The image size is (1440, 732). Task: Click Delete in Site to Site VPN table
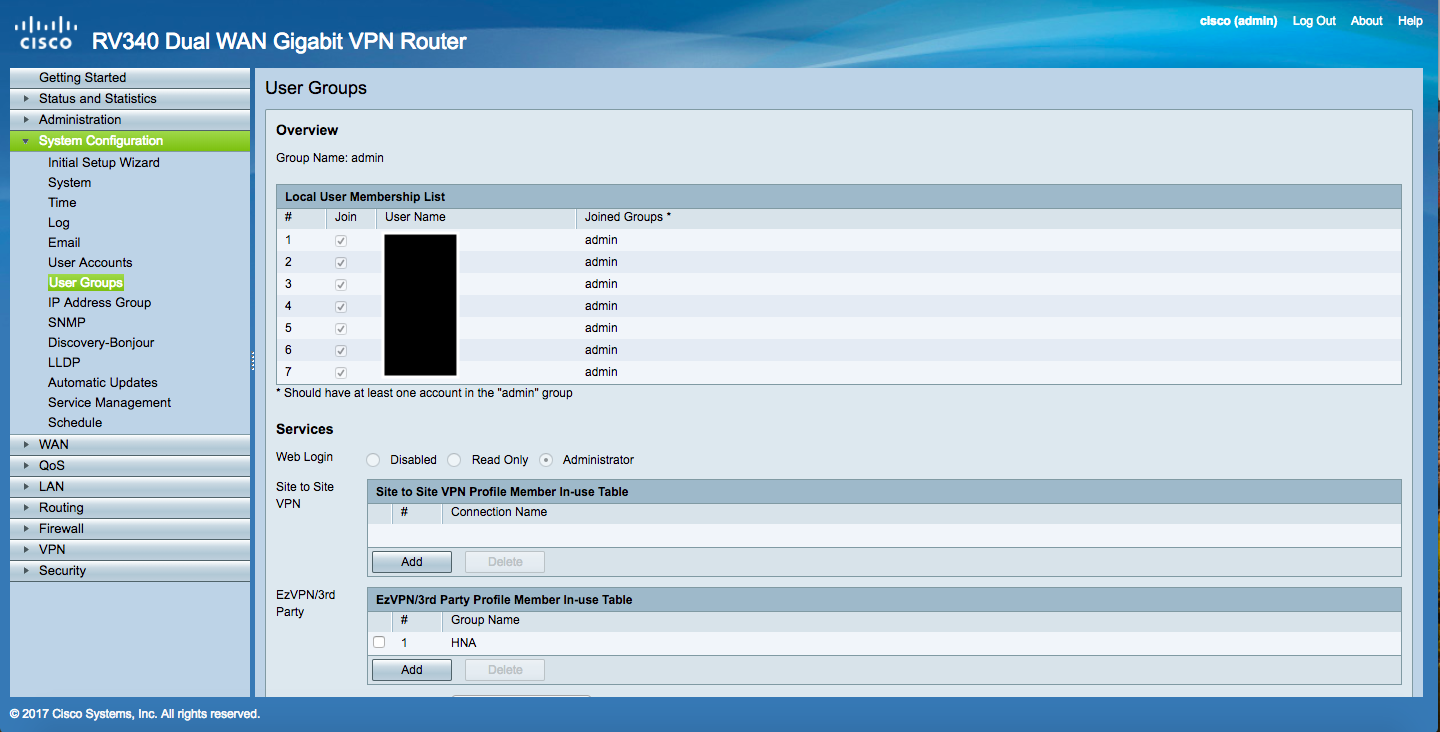(x=505, y=562)
